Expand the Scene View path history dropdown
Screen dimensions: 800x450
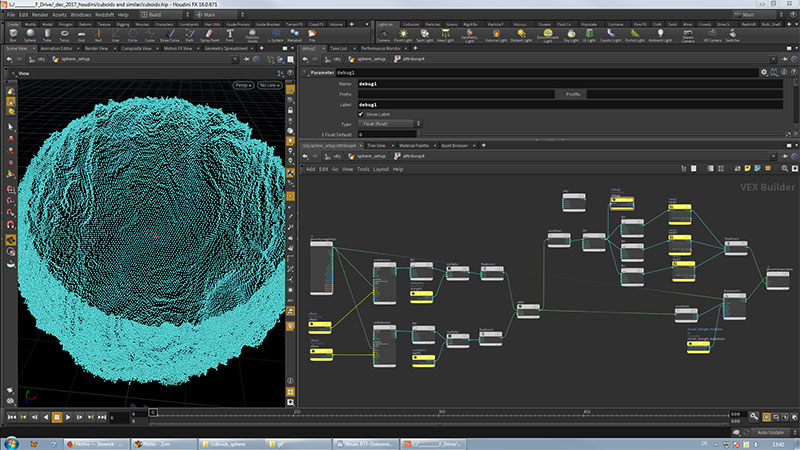(235, 59)
